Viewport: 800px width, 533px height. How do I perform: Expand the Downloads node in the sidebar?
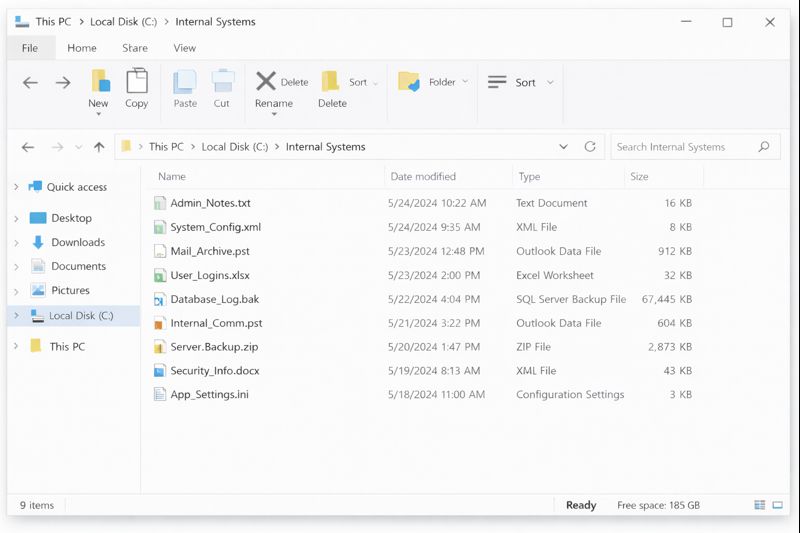coord(16,243)
